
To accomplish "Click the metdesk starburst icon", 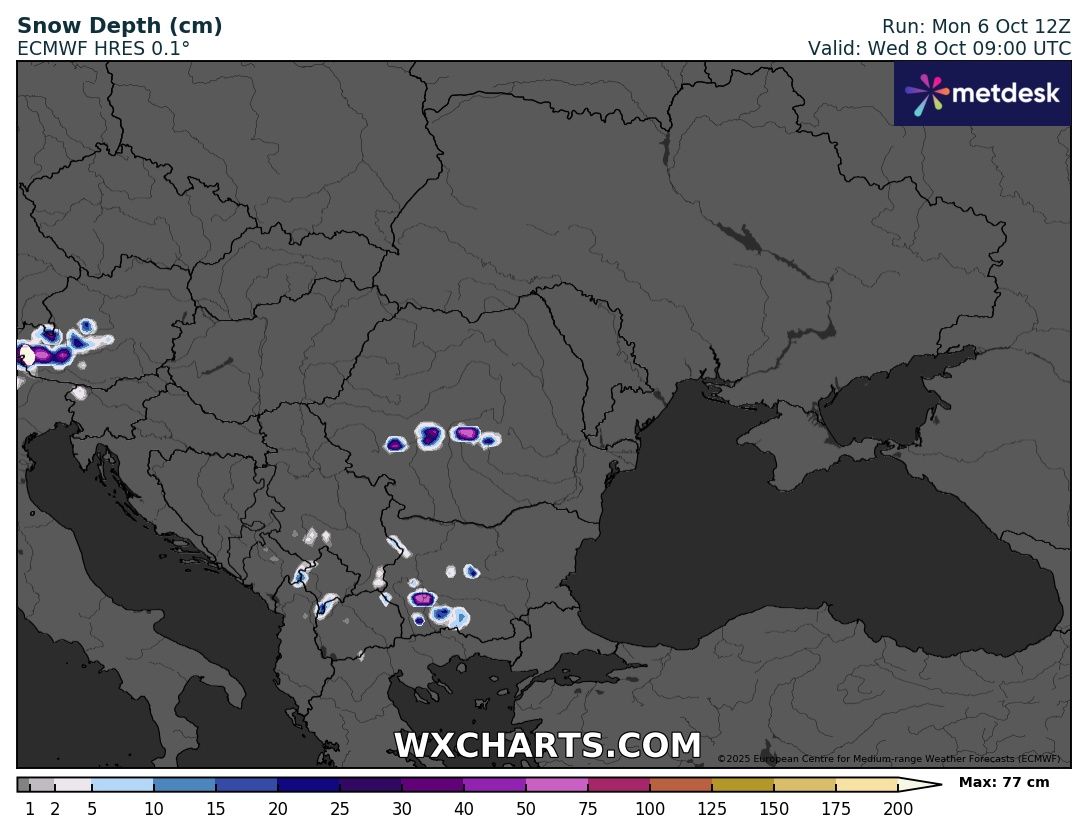I will pyautogui.click(x=927, y=94).
